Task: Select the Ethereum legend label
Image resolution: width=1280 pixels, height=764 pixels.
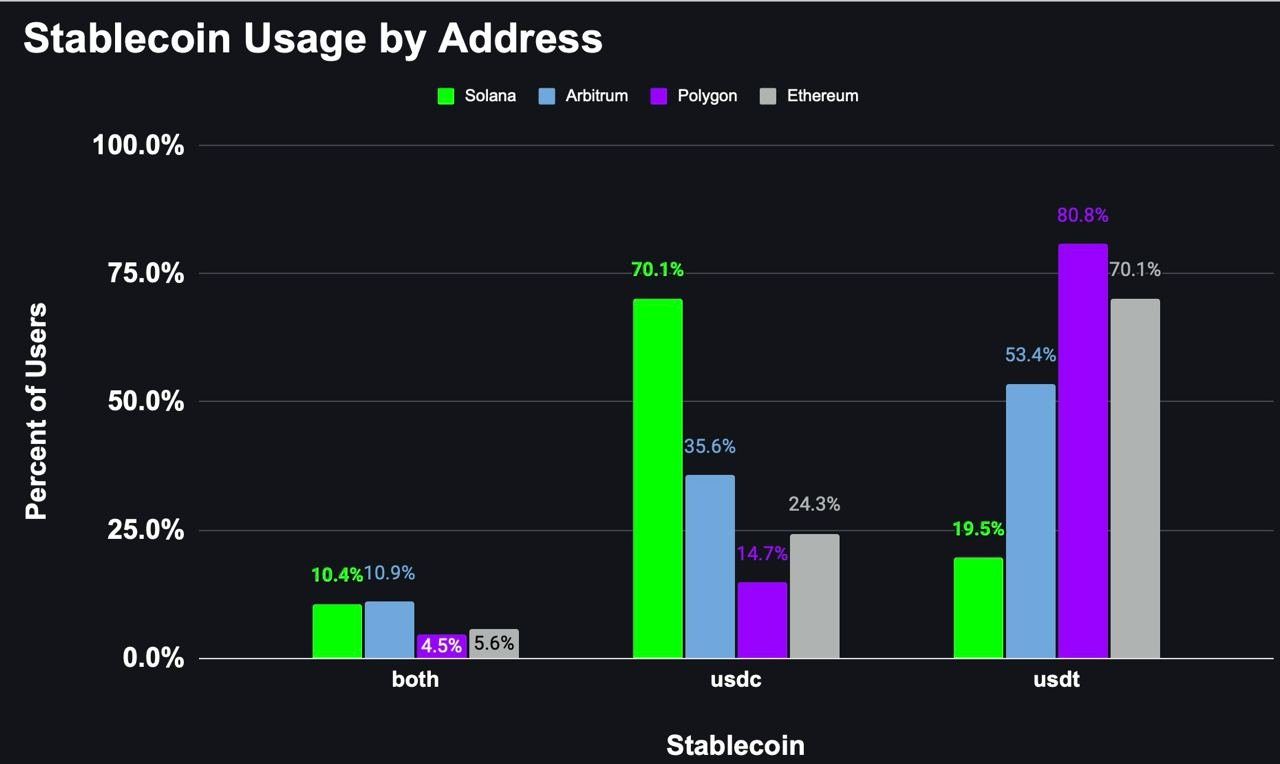Action: 823,96
